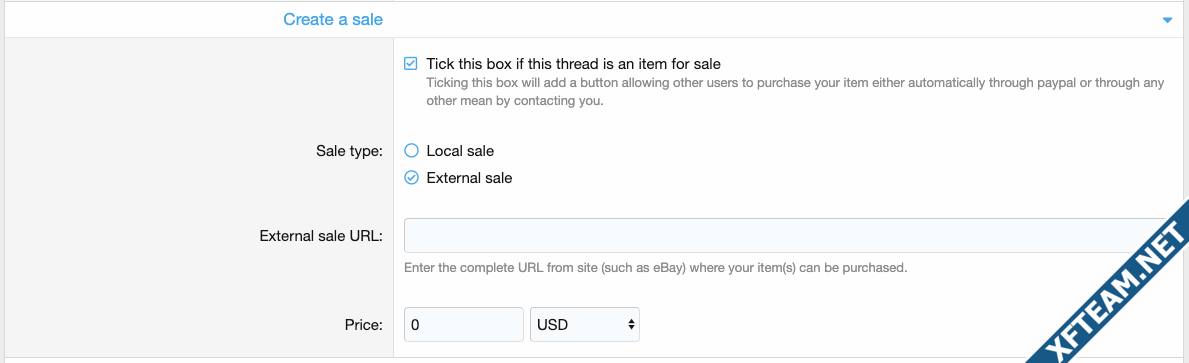Click the External sale label text
This screenshot has height=363, width=1189.
pos(469,179)
